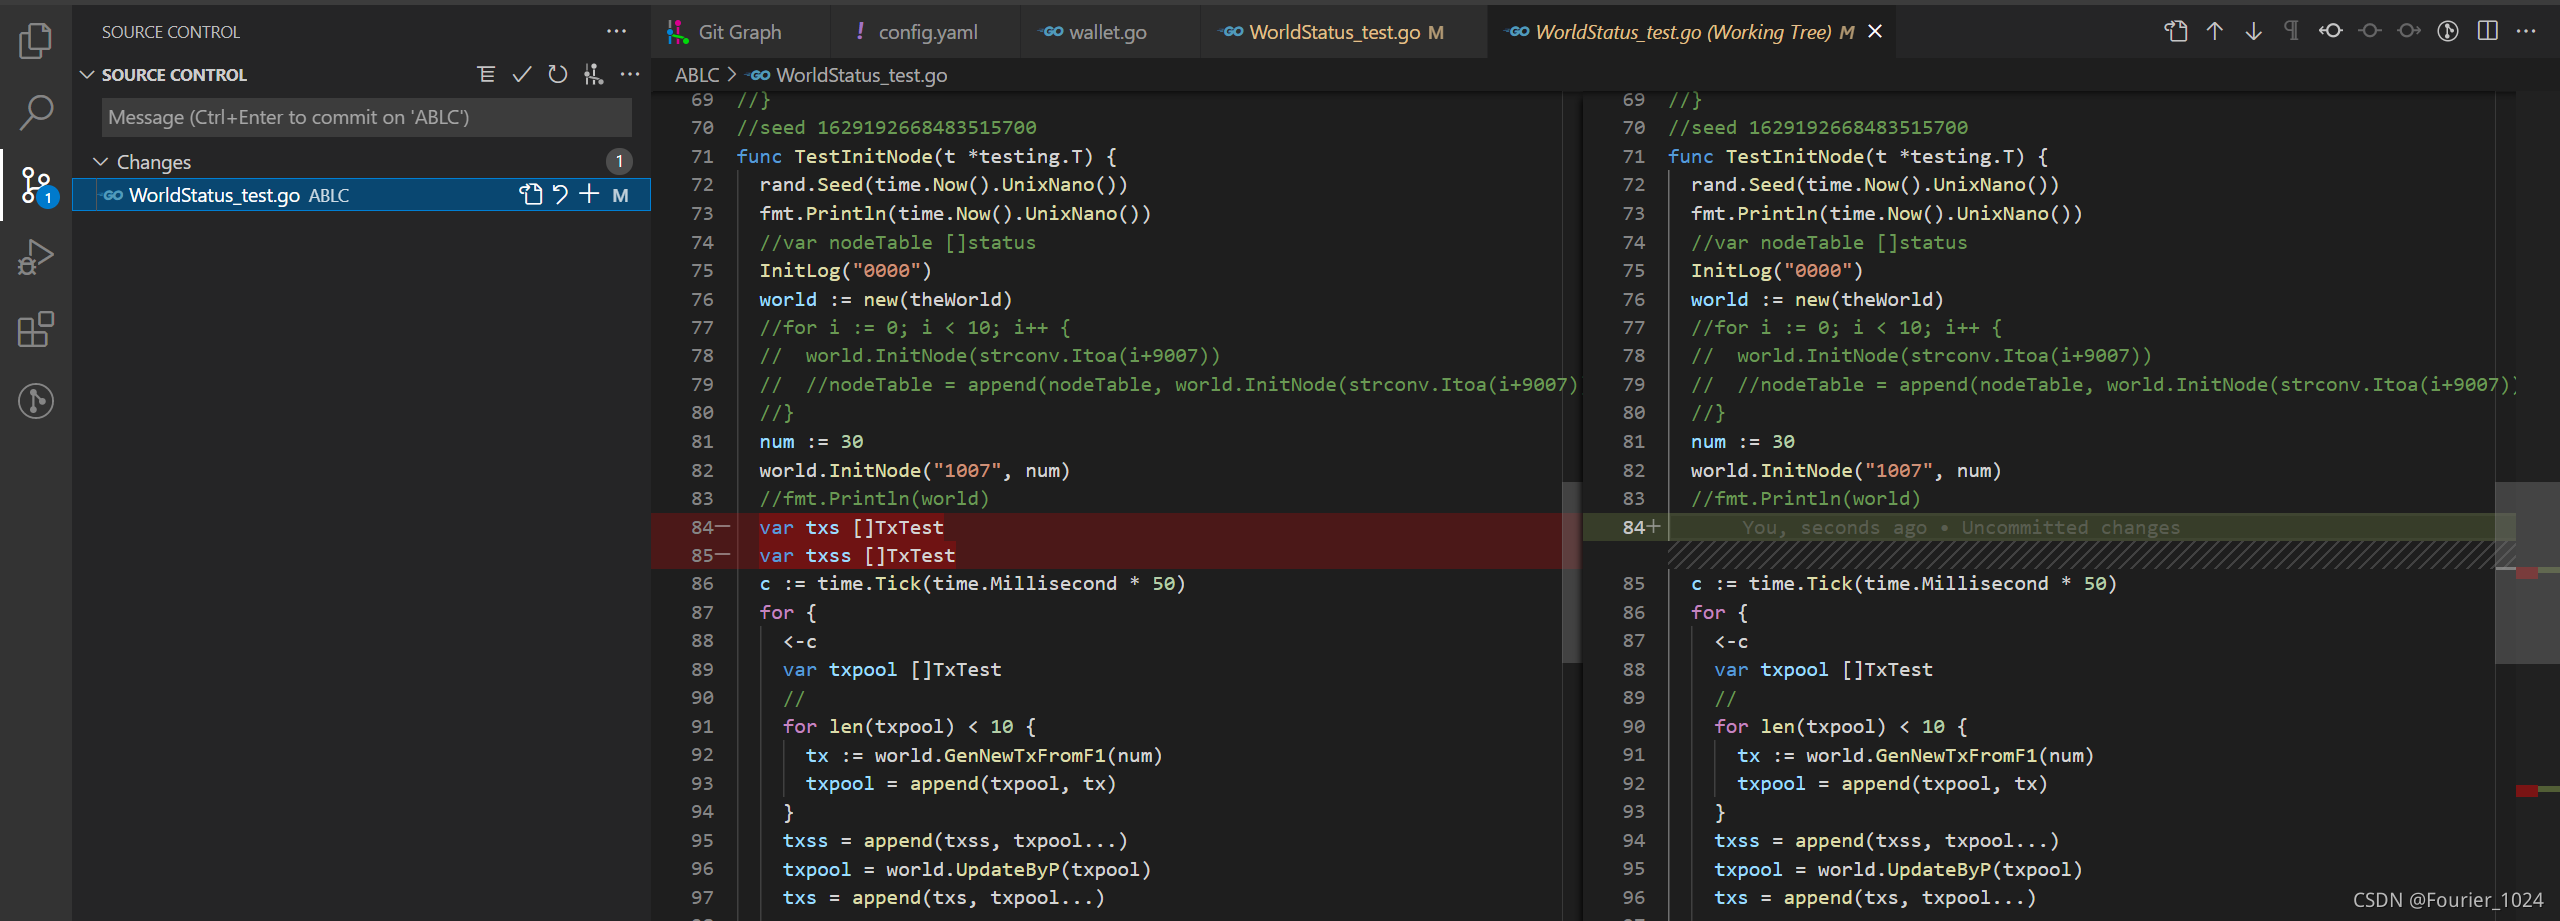This screenshot has width=2560, height=921.
Task: Split the editor to the right
Action: point(2488,31)
